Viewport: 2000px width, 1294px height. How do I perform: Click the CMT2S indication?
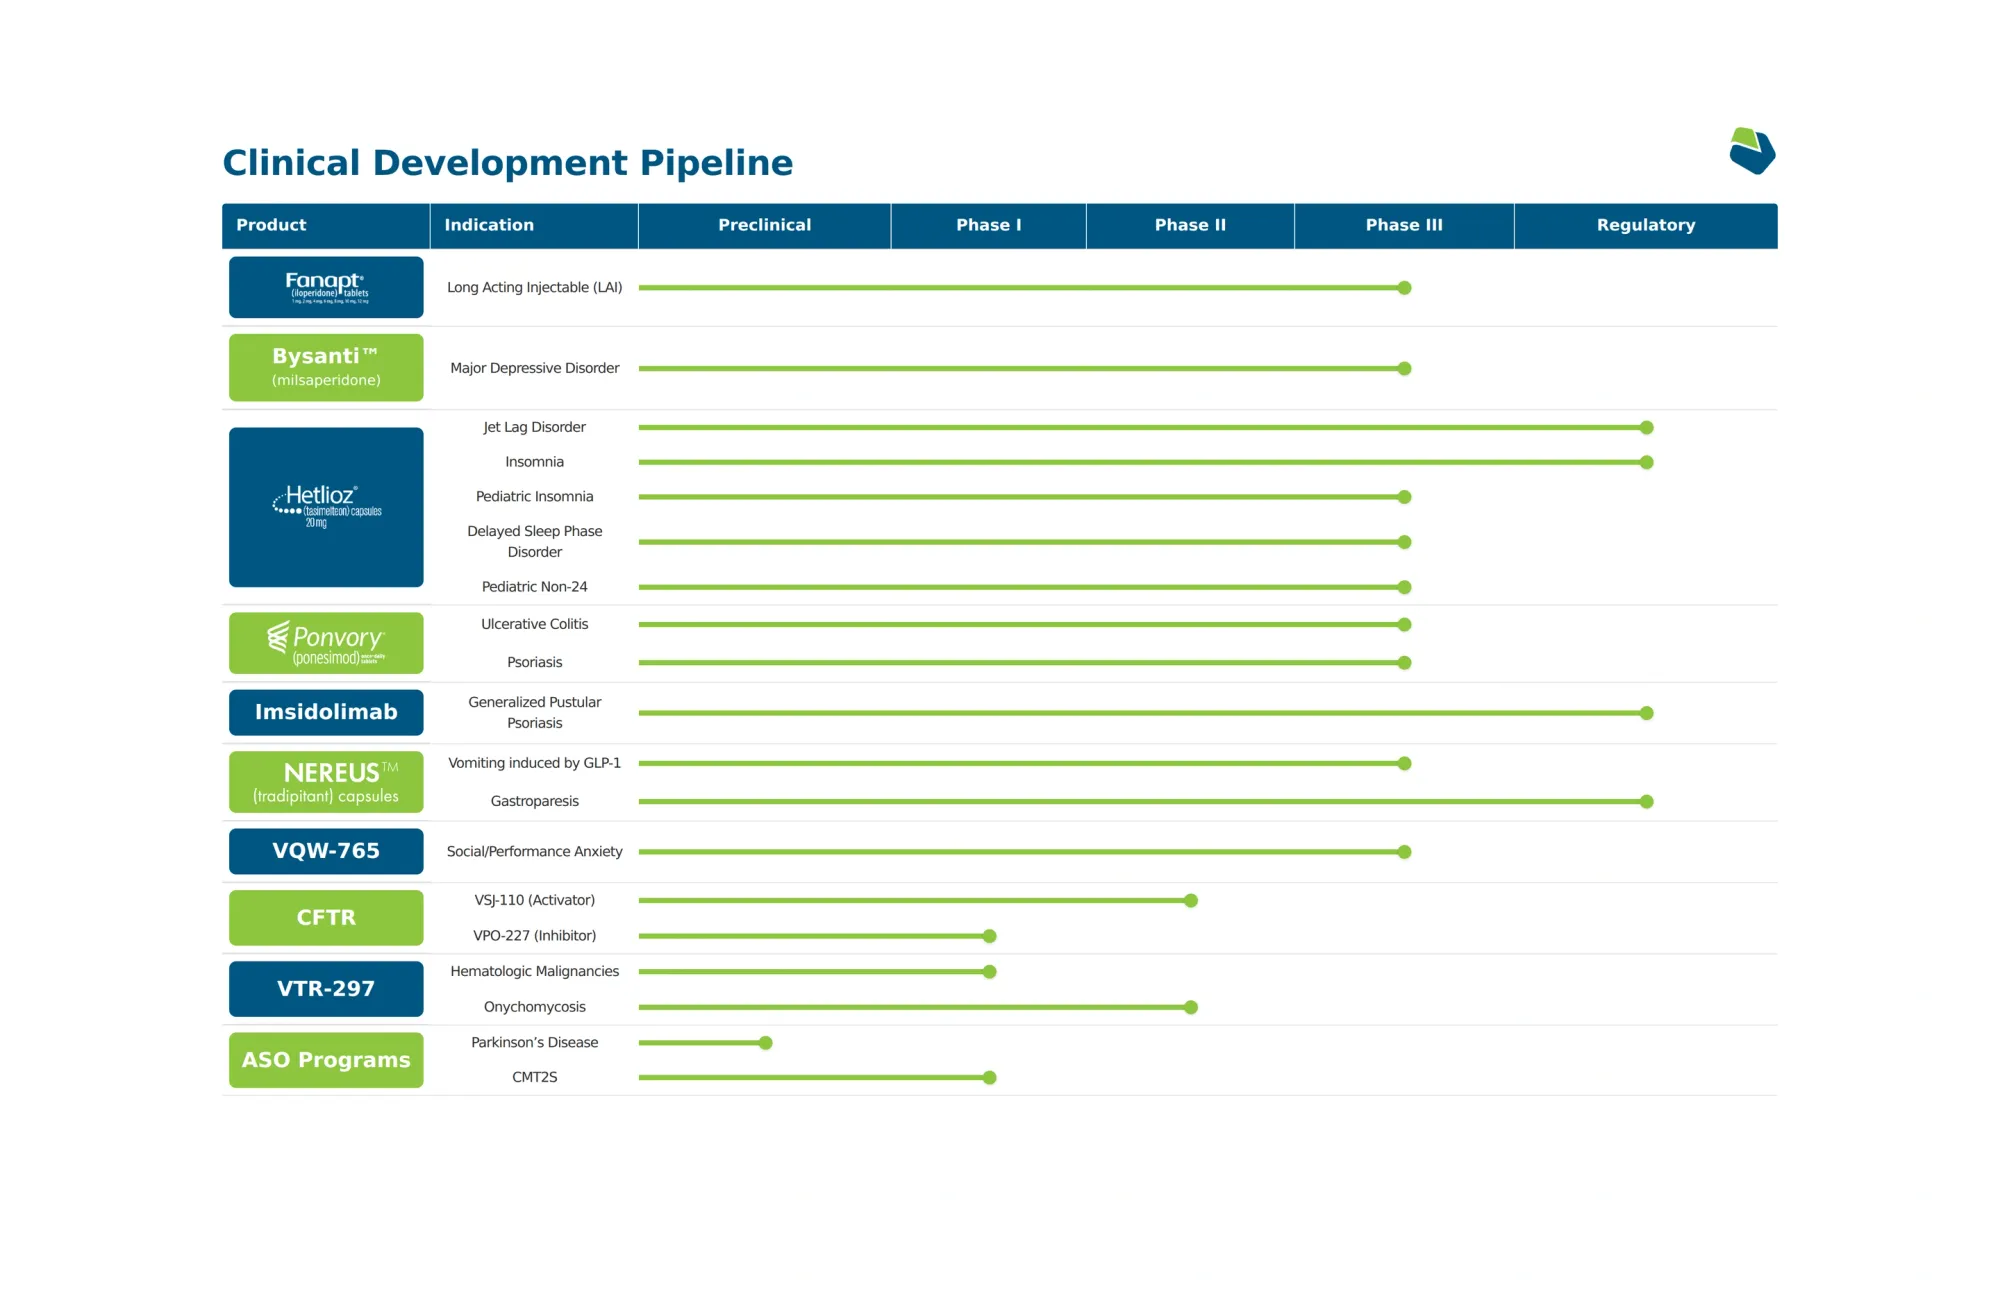click(535, 1077)
